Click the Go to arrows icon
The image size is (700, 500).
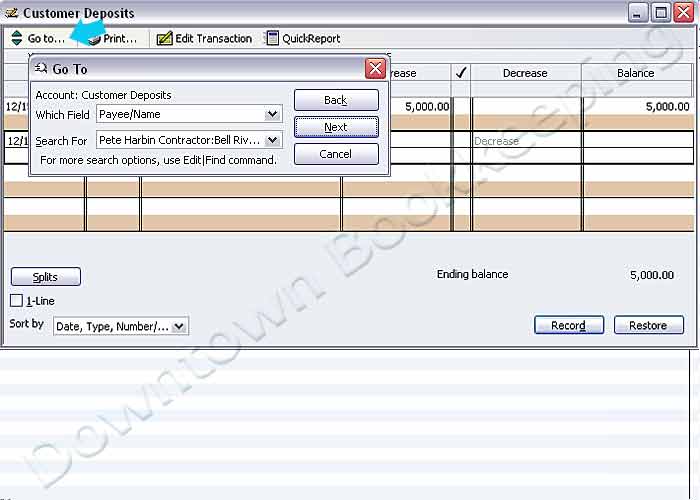click(x=17, y=38)
